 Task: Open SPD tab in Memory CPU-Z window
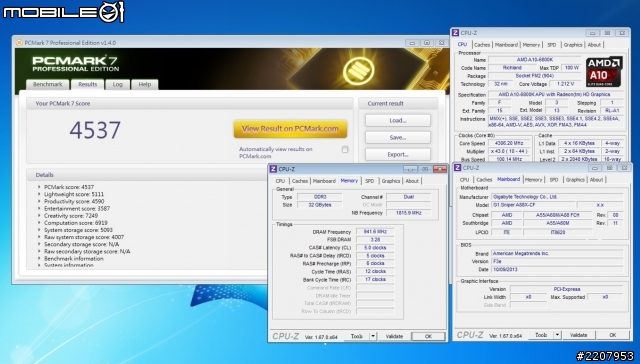(x=369, y=181)
